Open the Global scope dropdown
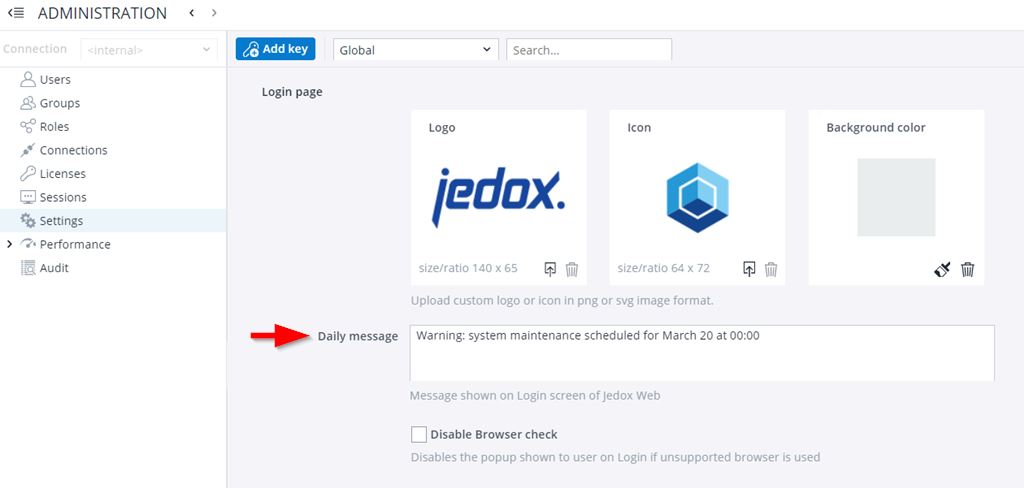The image size is (1024, 488). pos(415,50)
